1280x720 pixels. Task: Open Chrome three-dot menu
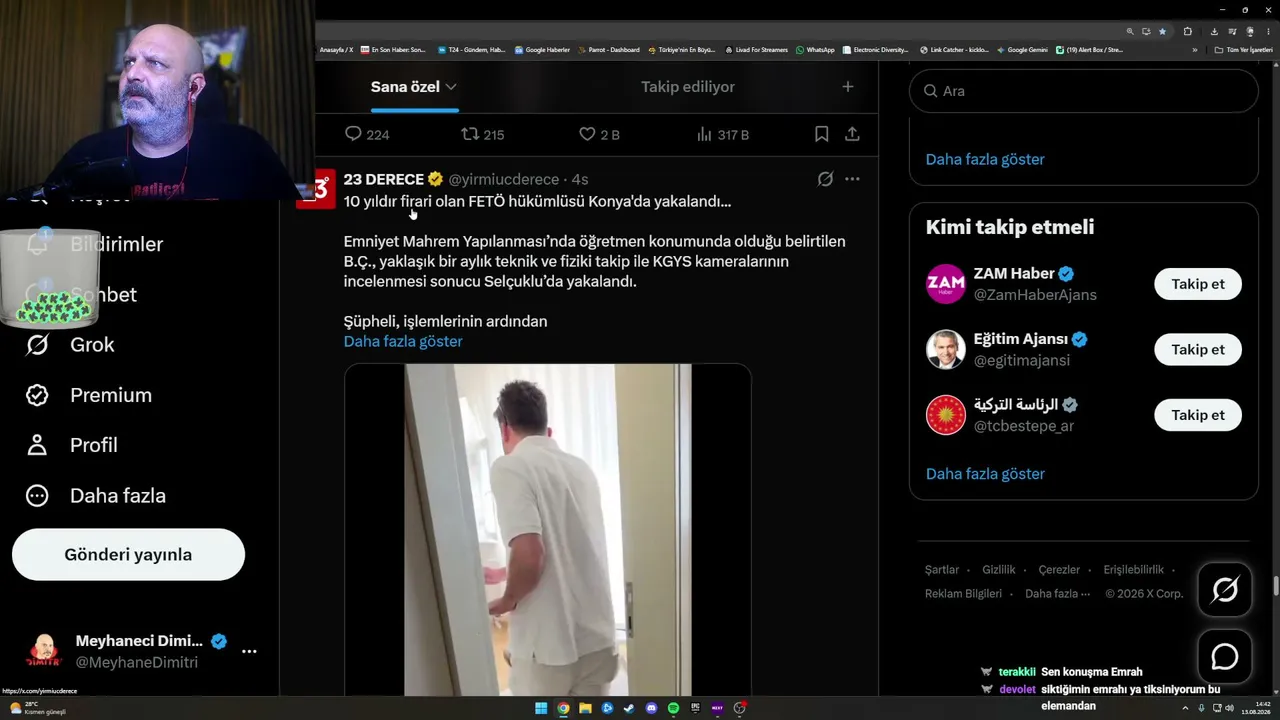[1268, 31]
